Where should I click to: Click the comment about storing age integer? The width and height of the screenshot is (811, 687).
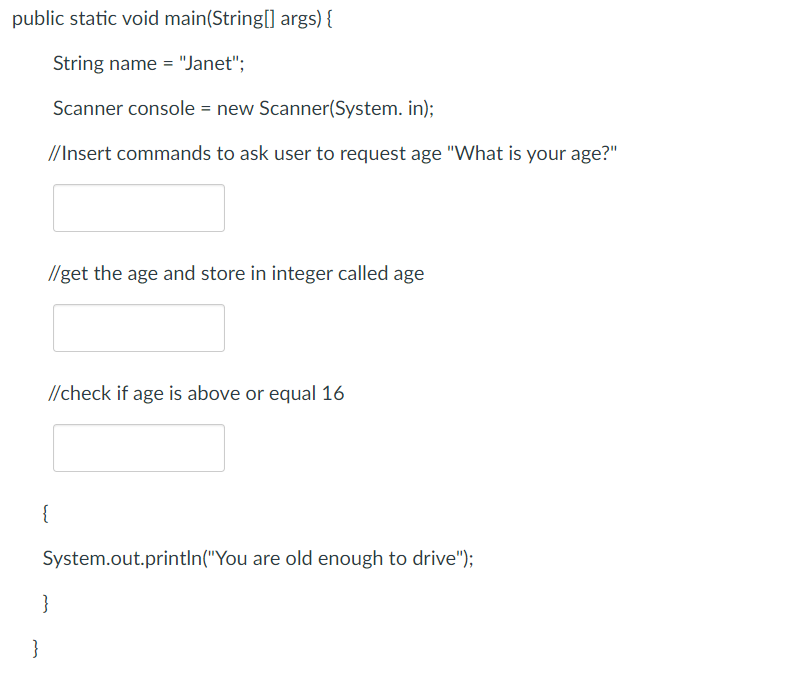point(236,273)
